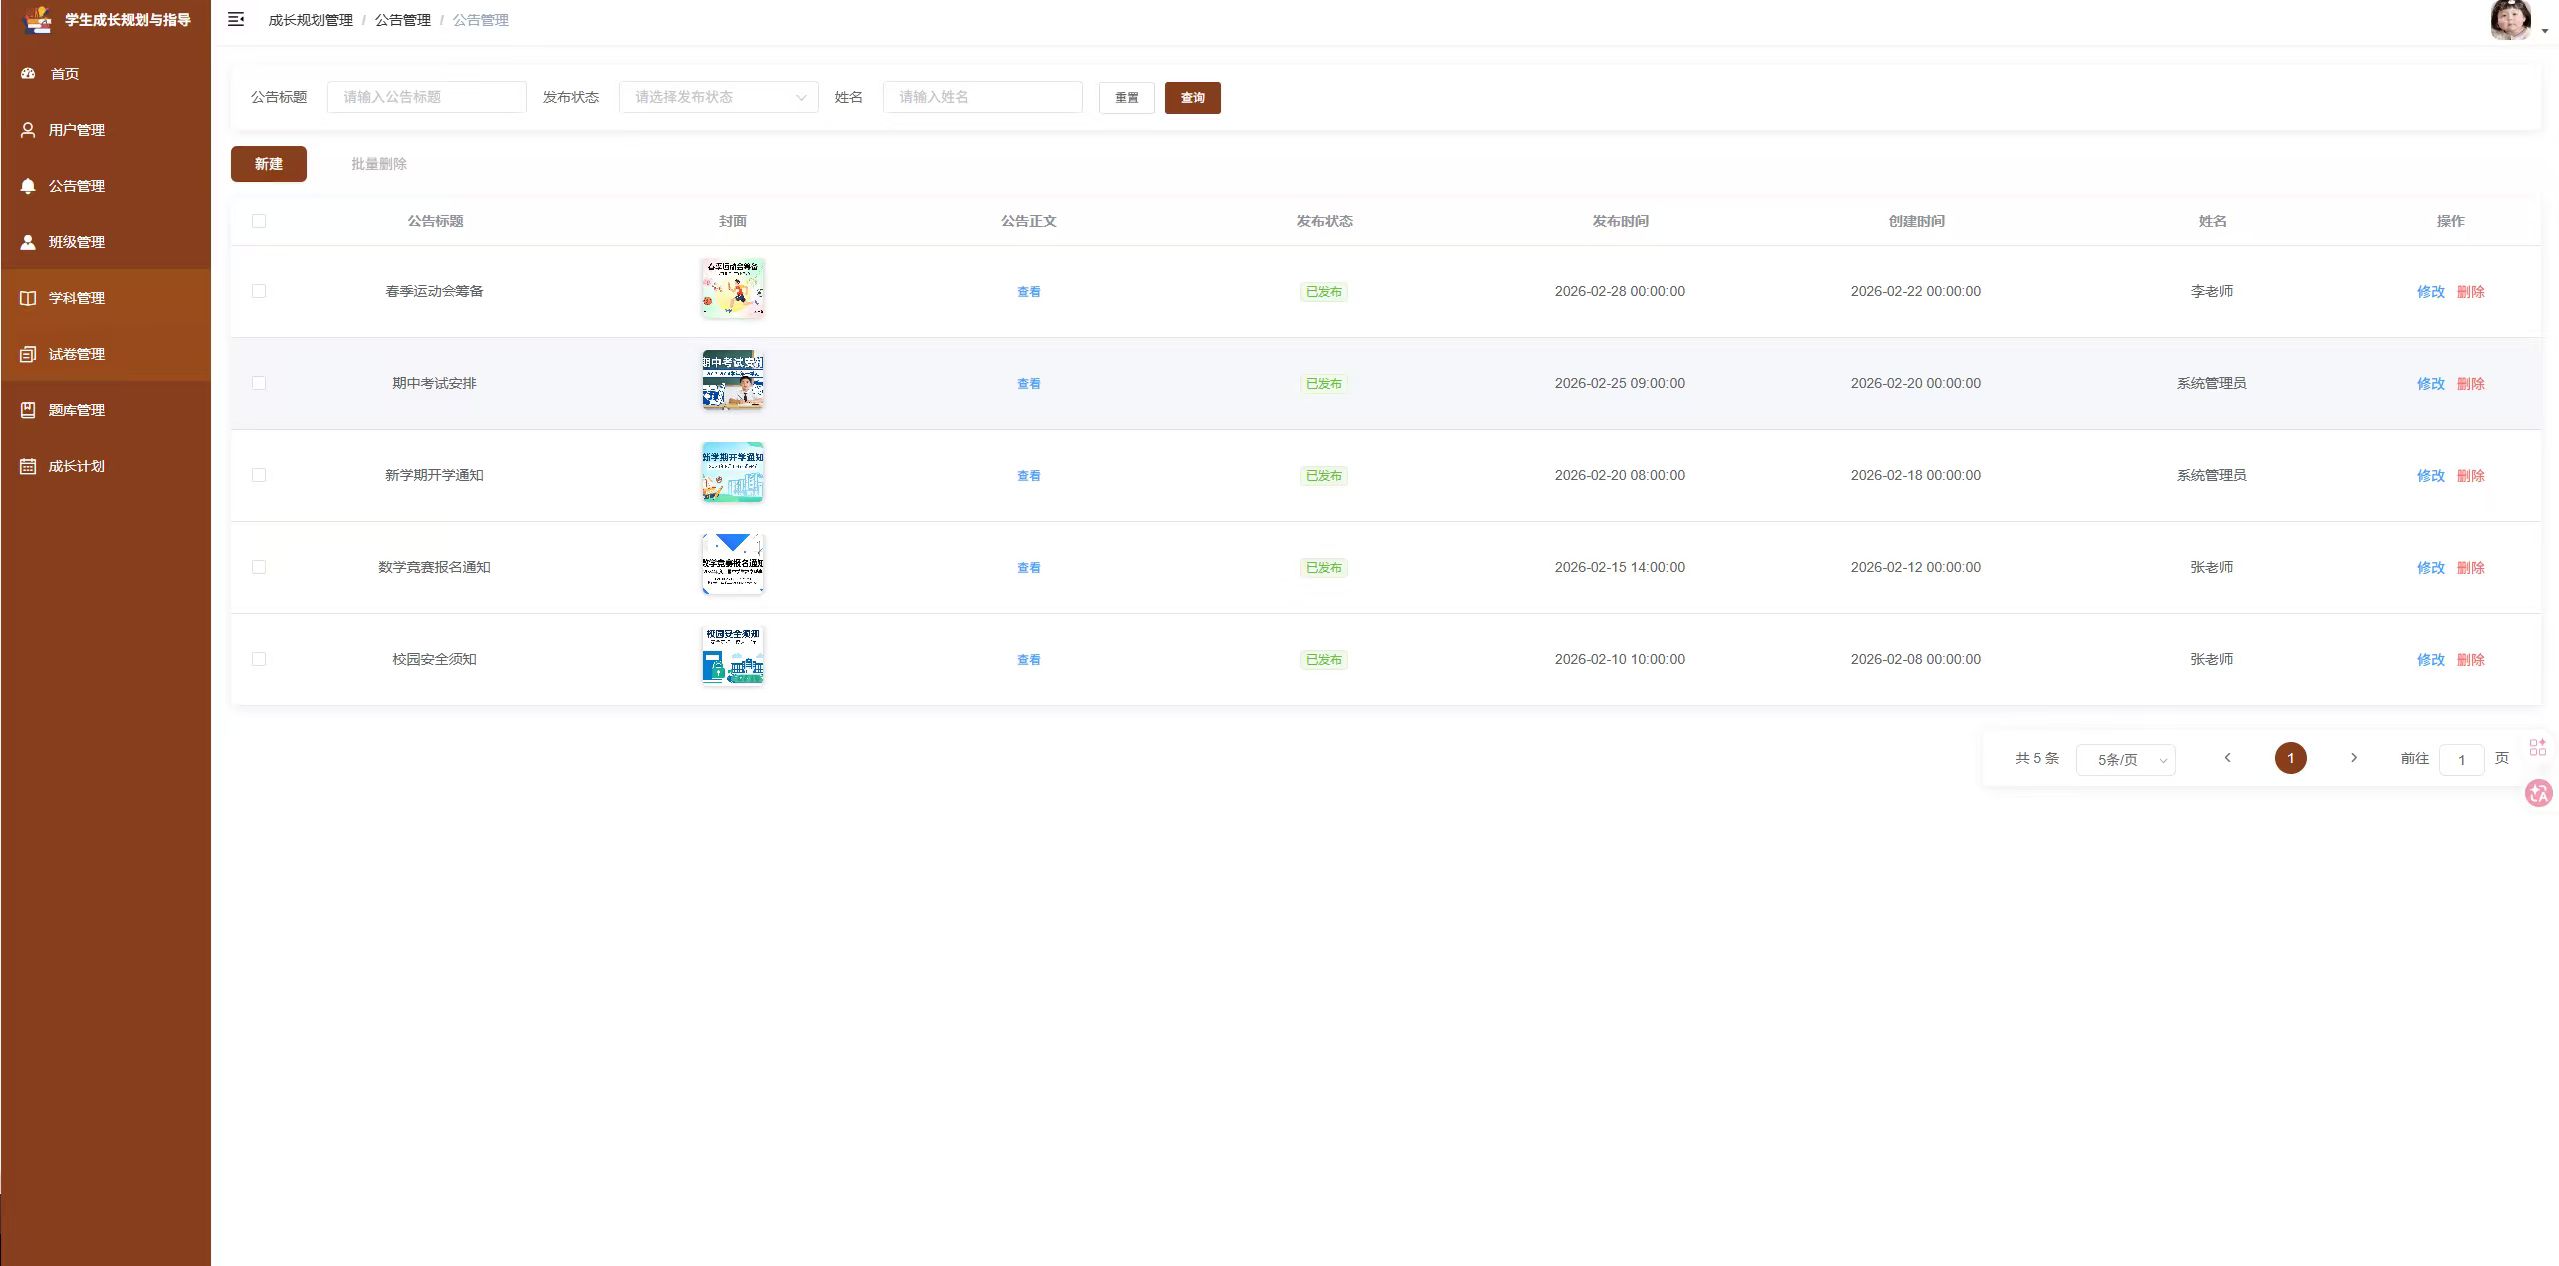
Task: Click 查看 for 春季运动会筹备
Action: pos(1029,292)
